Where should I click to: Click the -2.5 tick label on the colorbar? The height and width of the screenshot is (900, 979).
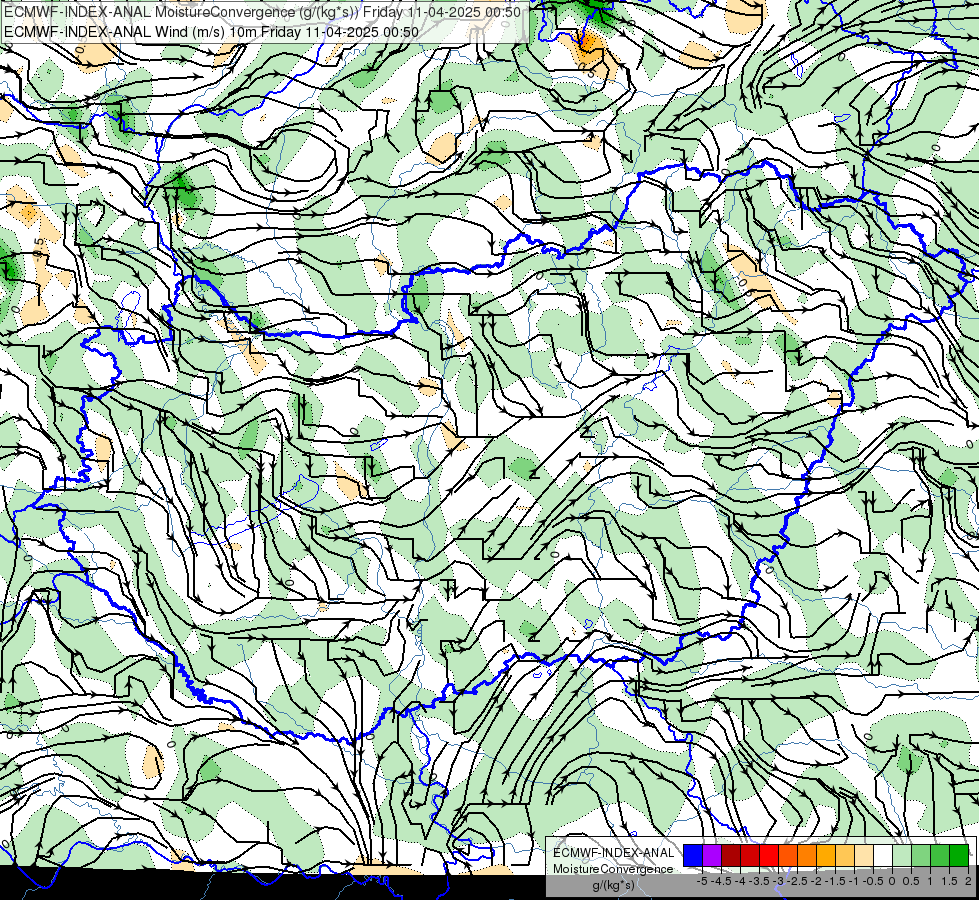pyautogui.click(x=797, y=881)
